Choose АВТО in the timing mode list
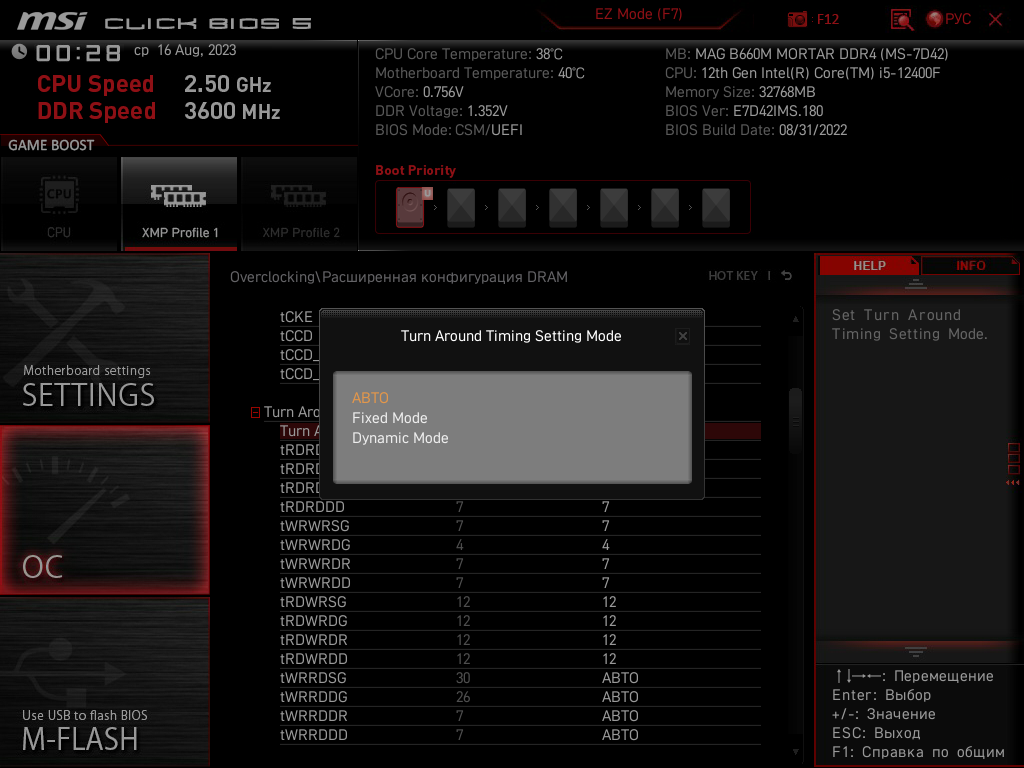The width and height of the screenshot is (1024, 768). tap(370, 398)
